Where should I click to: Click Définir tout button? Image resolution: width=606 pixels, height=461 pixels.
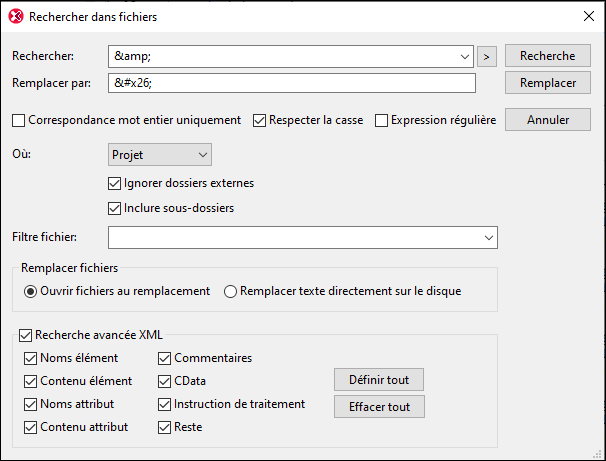(x=379, y=380)
